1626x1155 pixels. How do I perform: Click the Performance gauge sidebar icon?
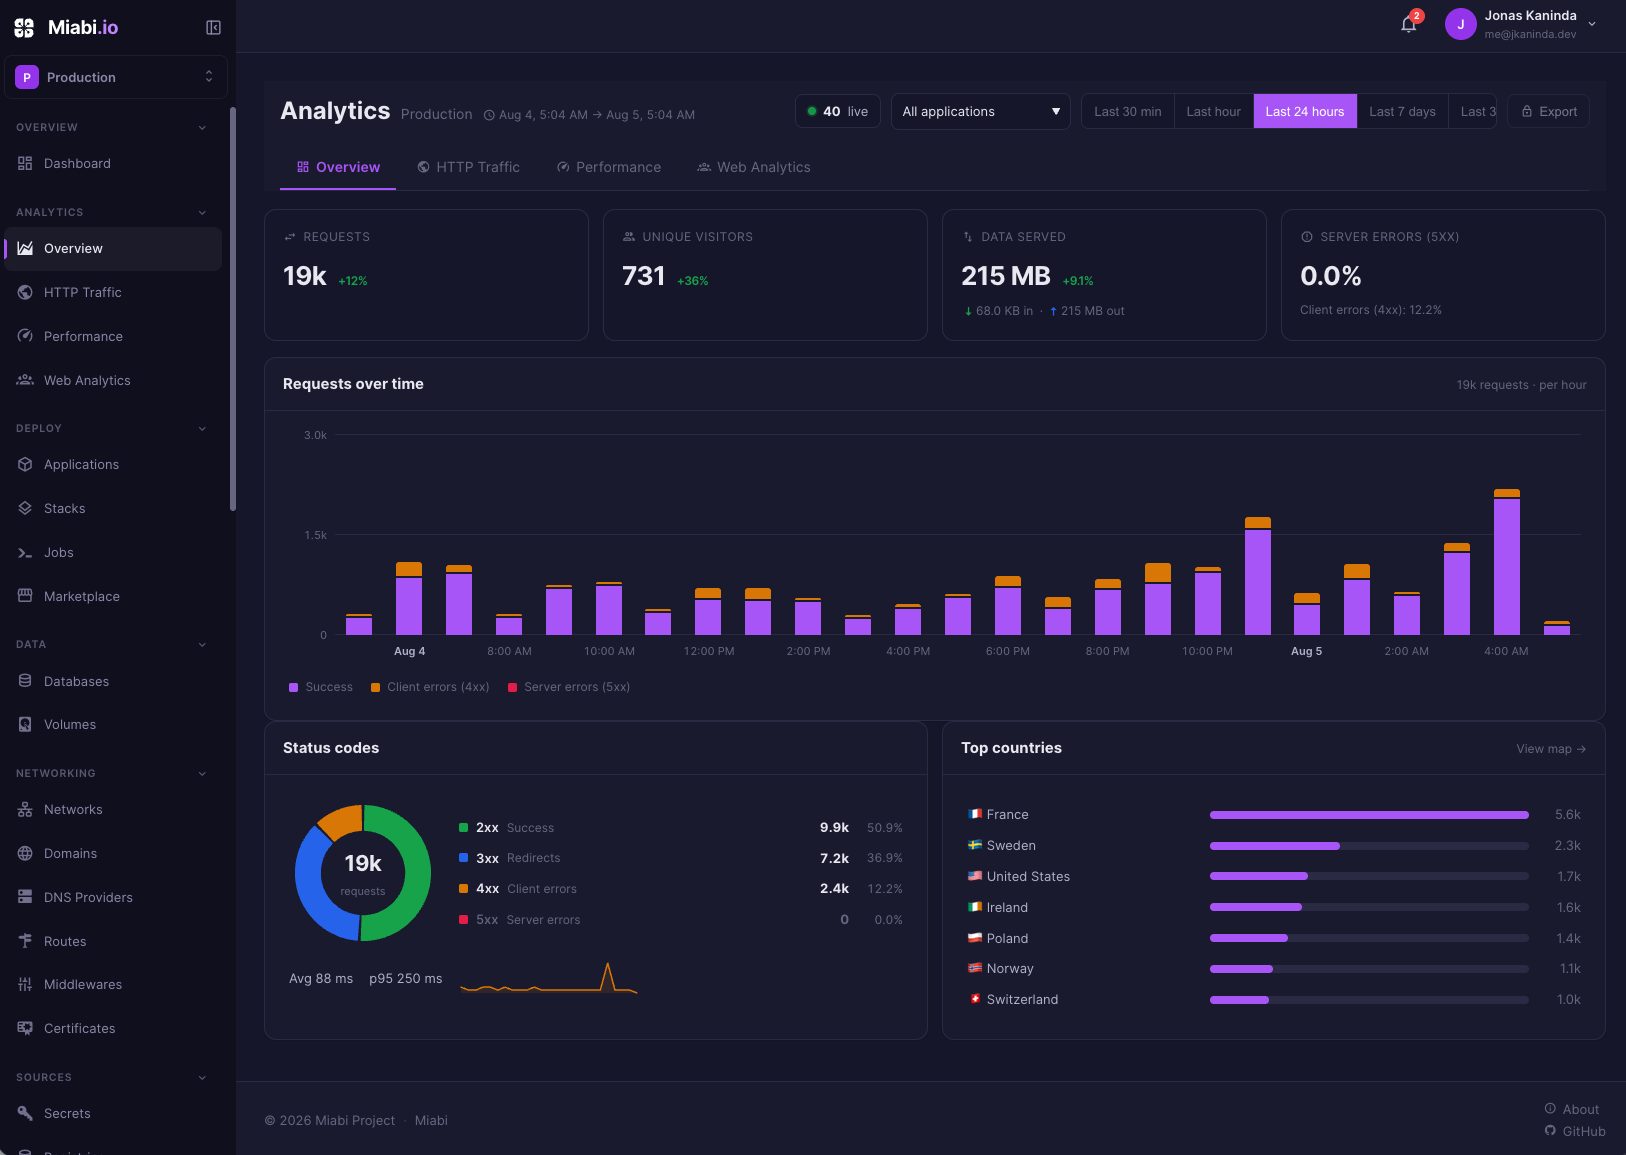[25, 337]
